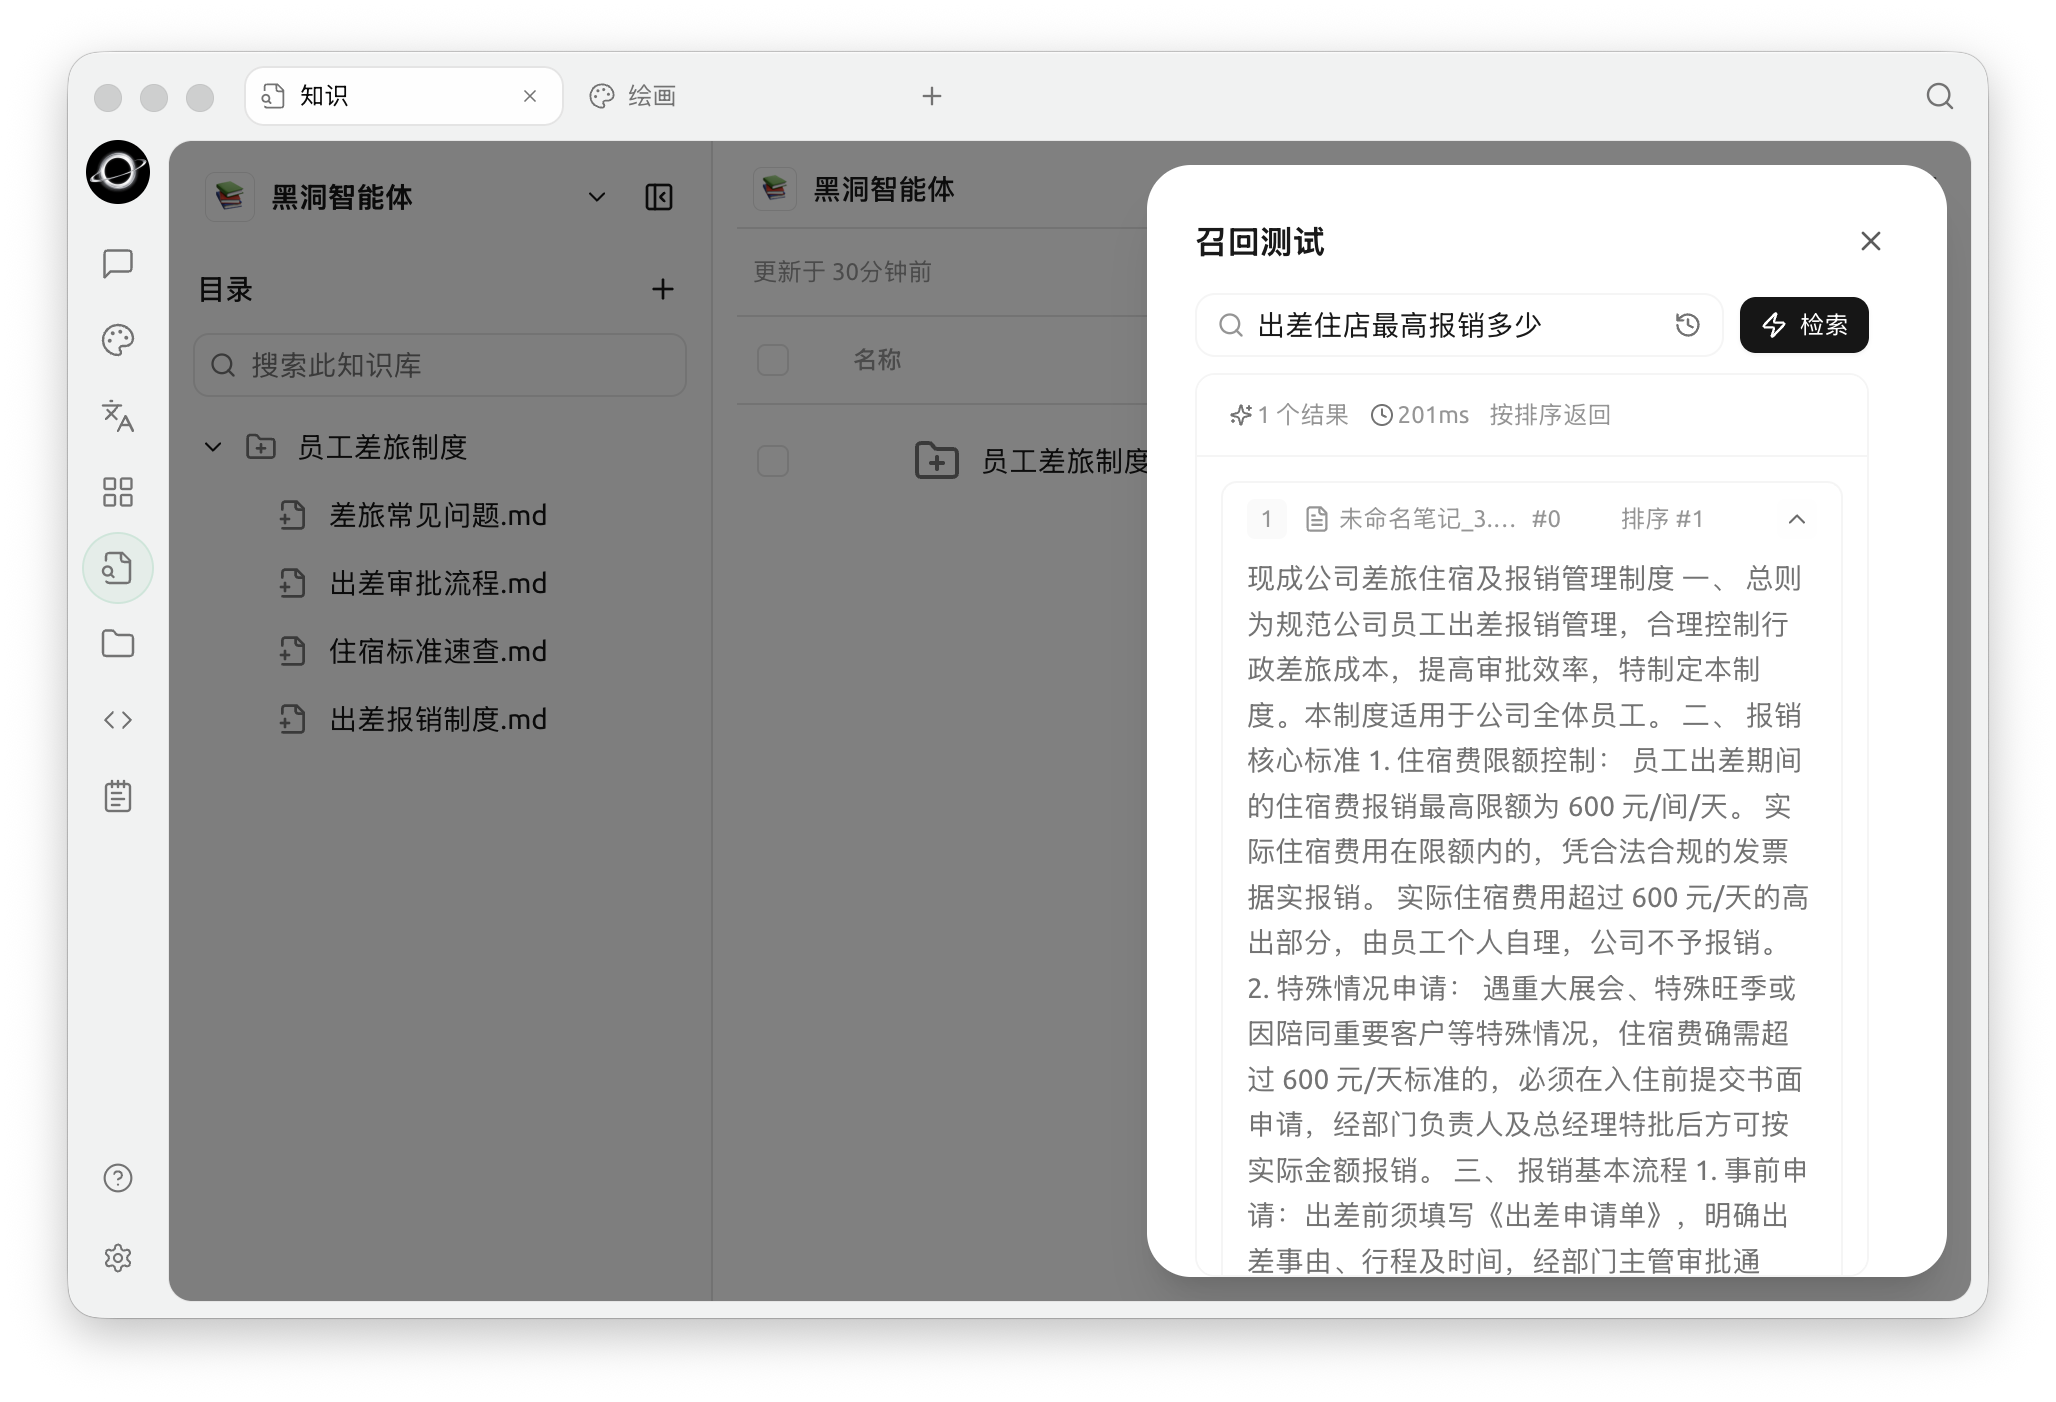Screen dimensions: 2056x1402
Task: Collapse the first retrieval result chevron
Action: coord(1797,519)
